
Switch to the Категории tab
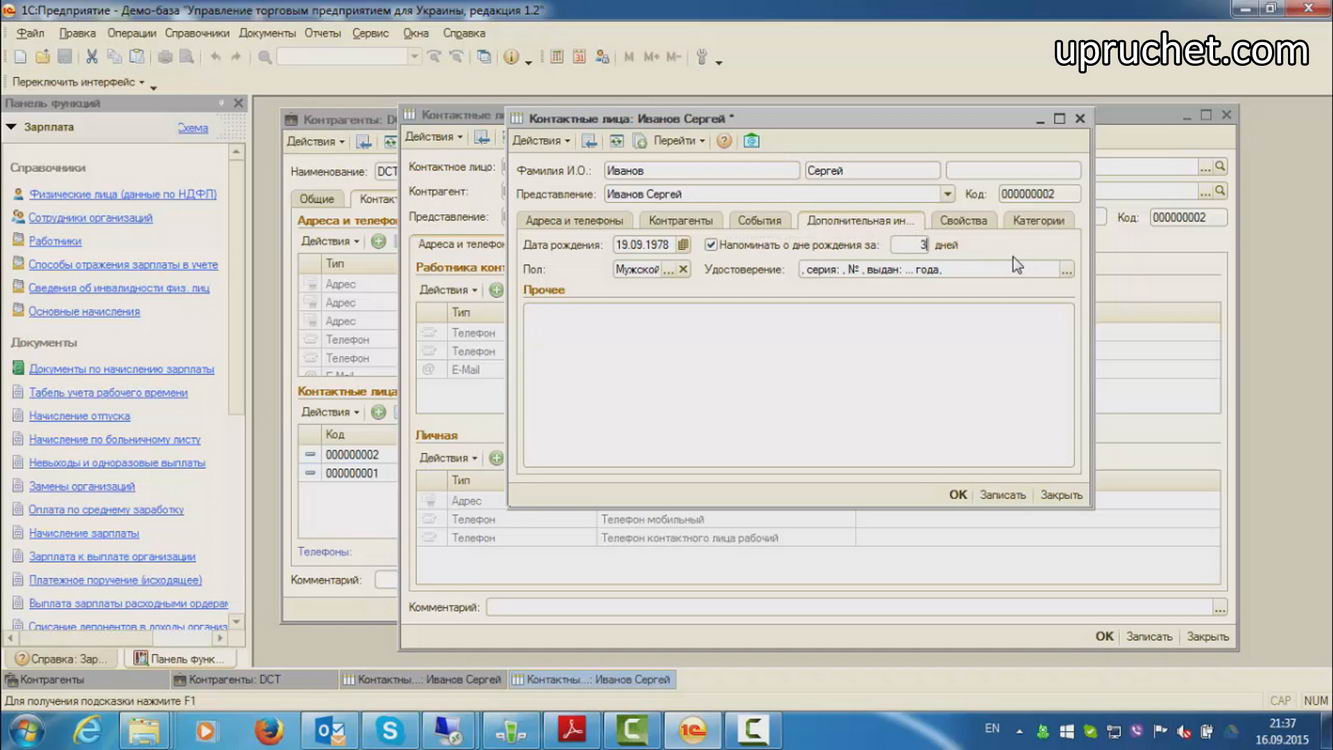coord(1038,220)
